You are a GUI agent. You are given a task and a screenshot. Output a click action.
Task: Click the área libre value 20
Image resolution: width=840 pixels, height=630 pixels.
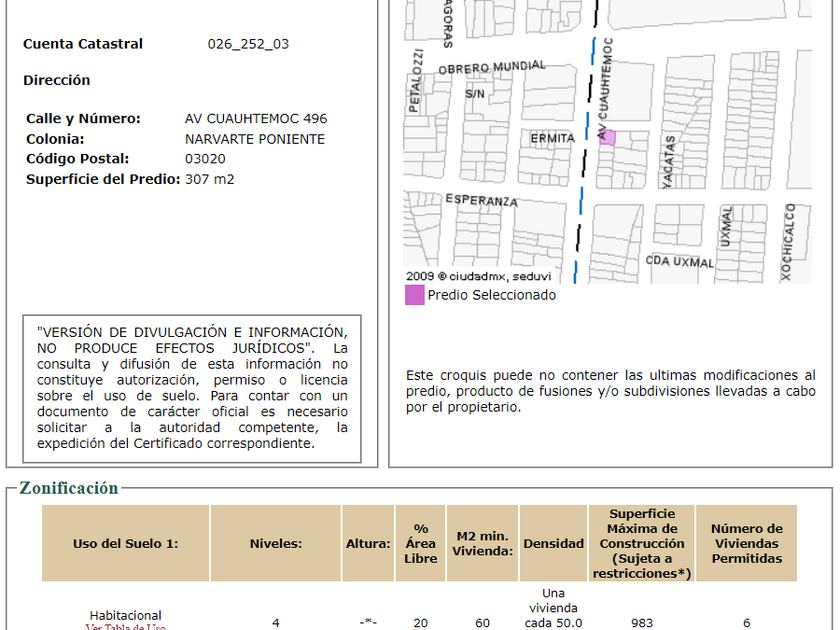click(x=421, y=623)
